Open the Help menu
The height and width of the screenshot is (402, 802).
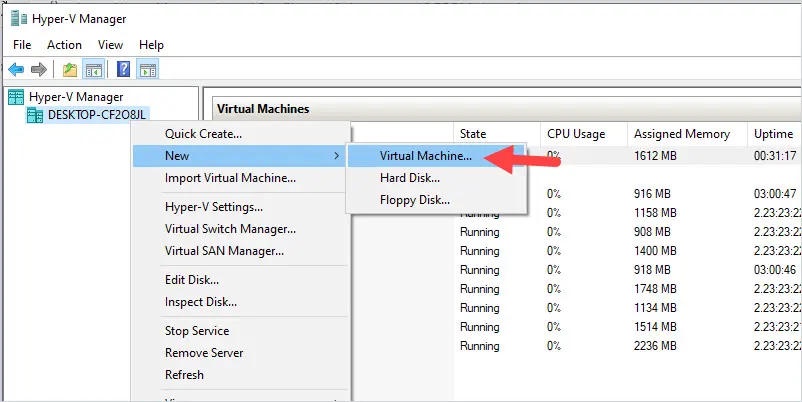pyautogui.click(x=151, y=45)
